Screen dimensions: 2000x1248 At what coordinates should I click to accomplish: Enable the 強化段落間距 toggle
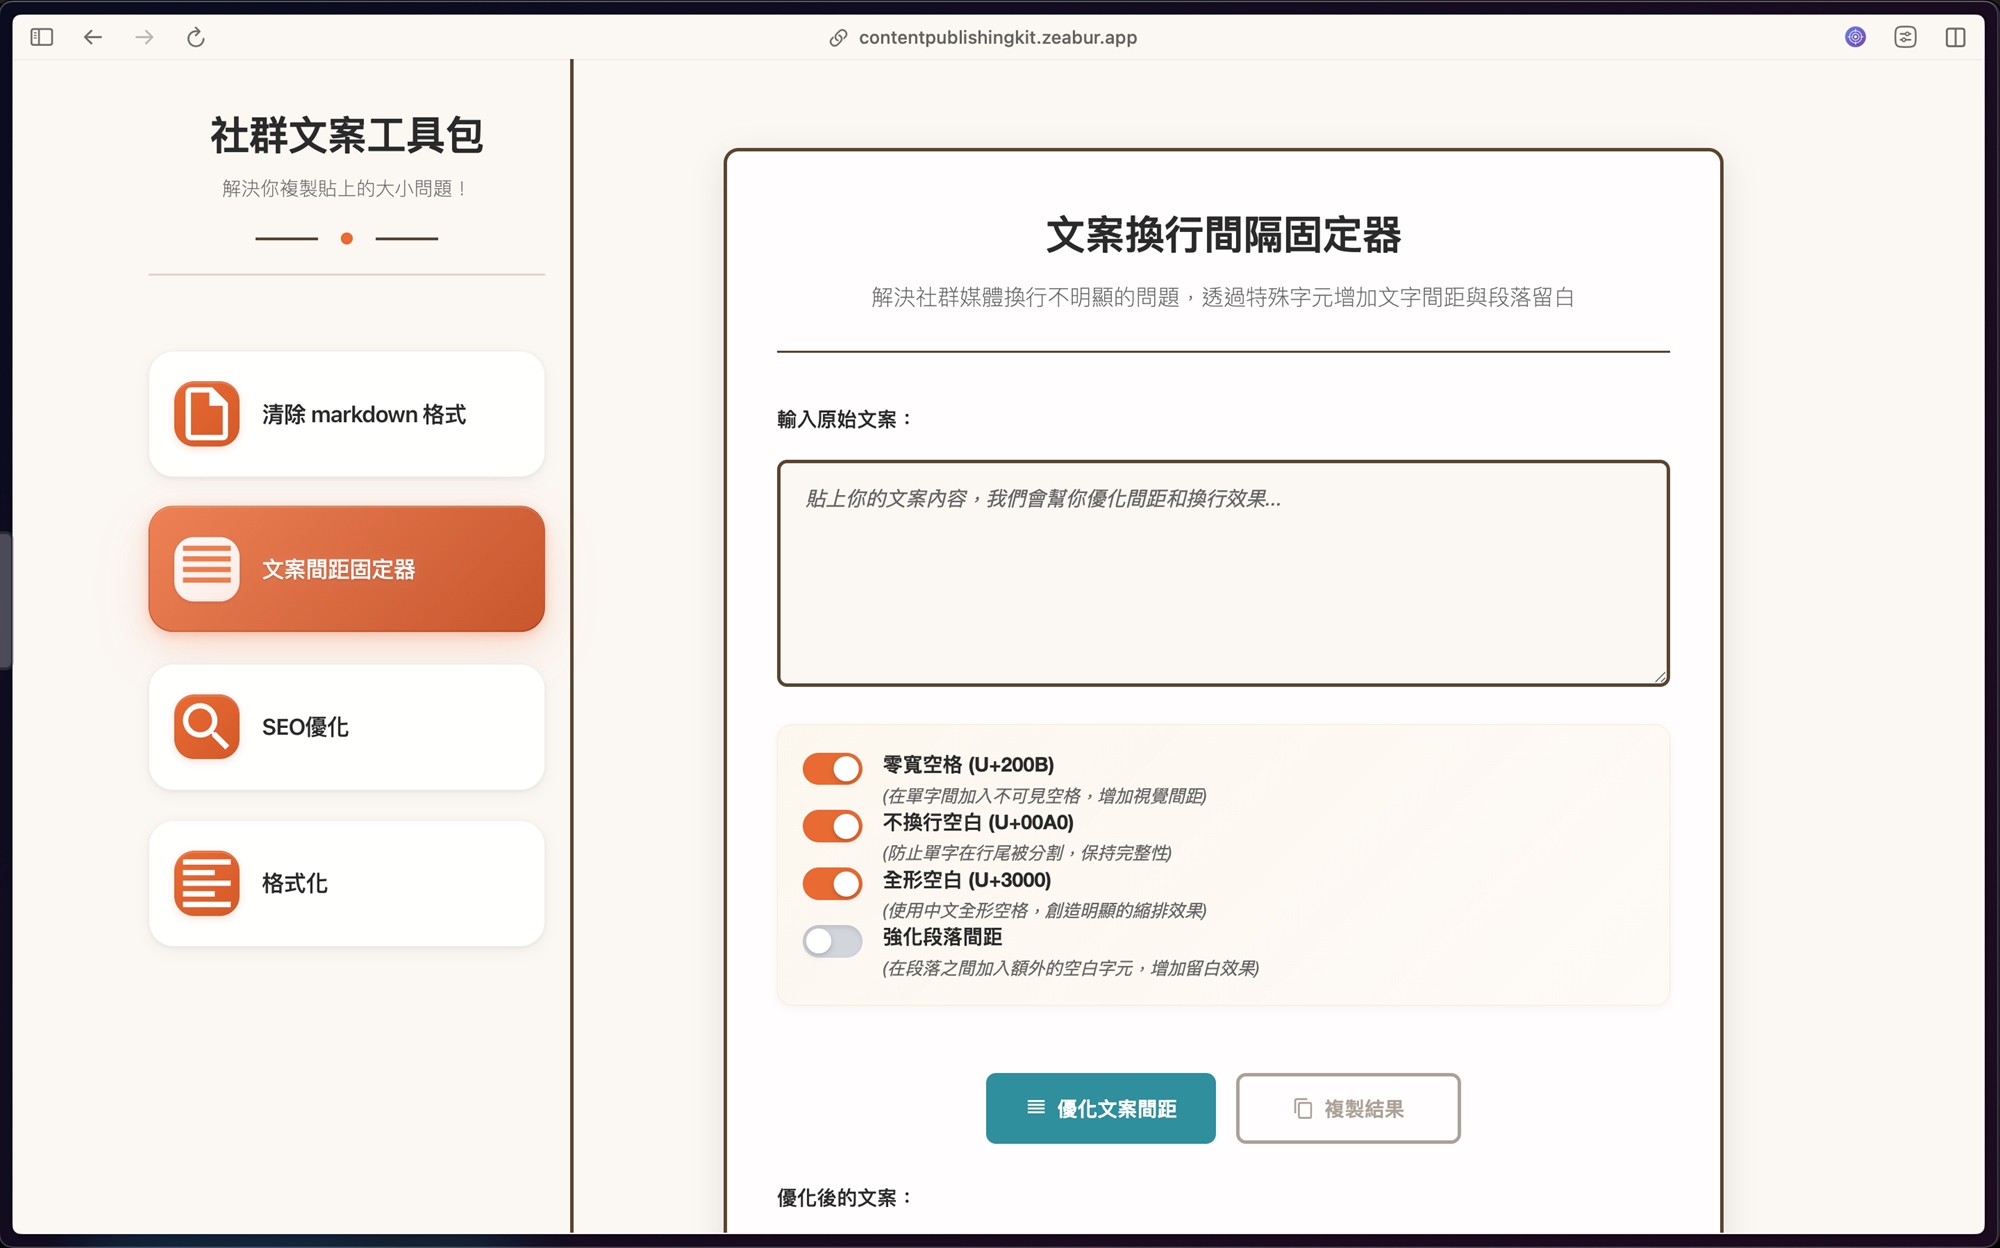pos(832,941)
